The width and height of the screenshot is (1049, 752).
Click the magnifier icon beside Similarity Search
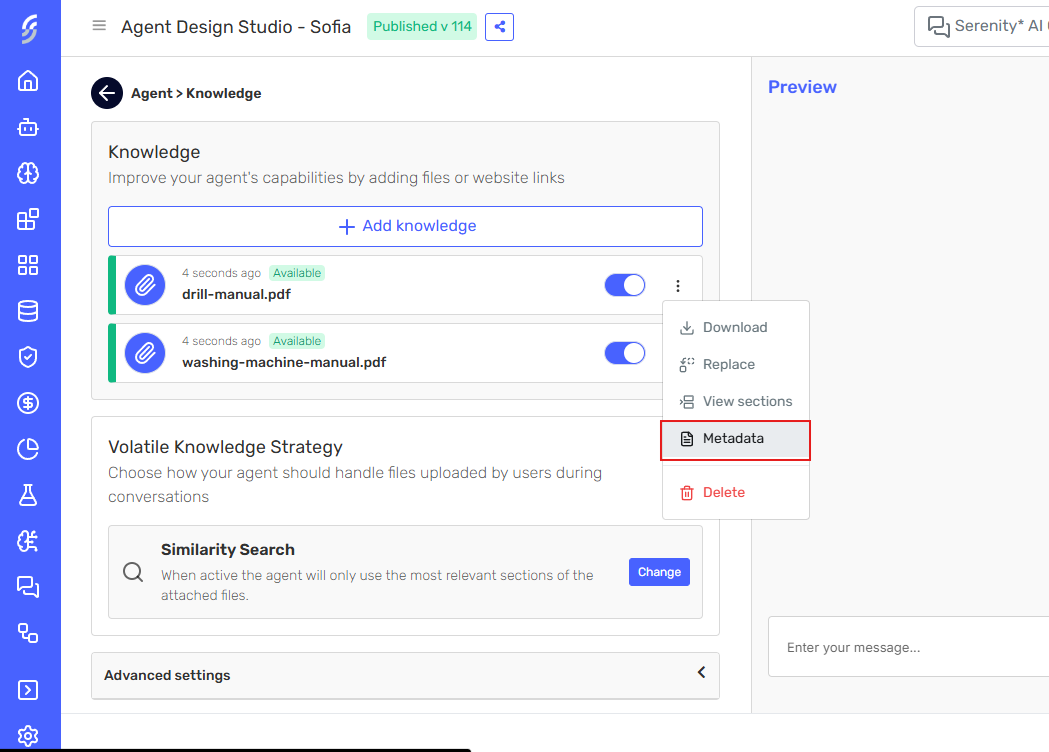pos(133,572)
